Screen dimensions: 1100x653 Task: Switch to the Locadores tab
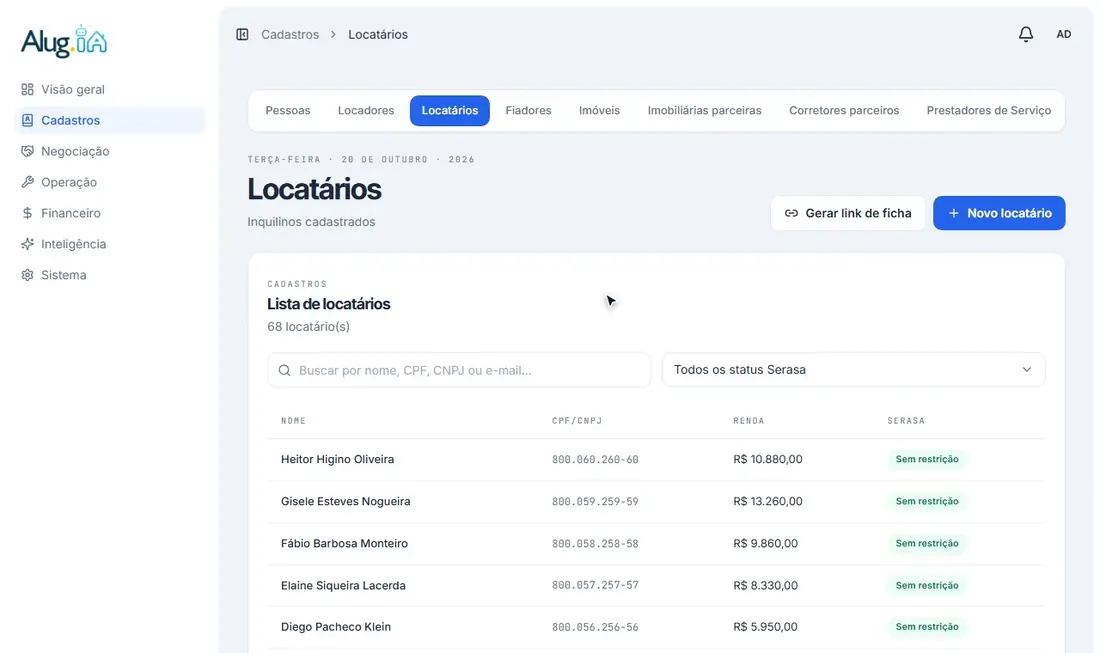[x=365, y=110]
